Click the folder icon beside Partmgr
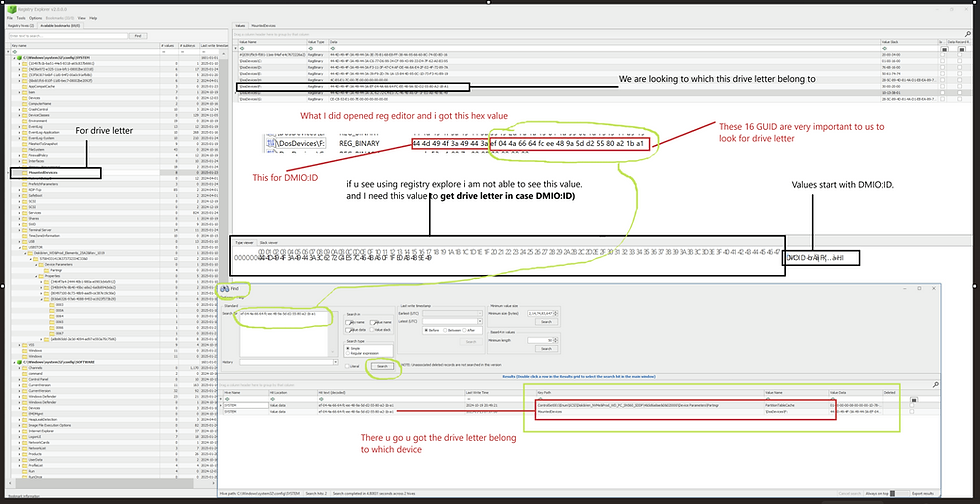 click(46, 270)
